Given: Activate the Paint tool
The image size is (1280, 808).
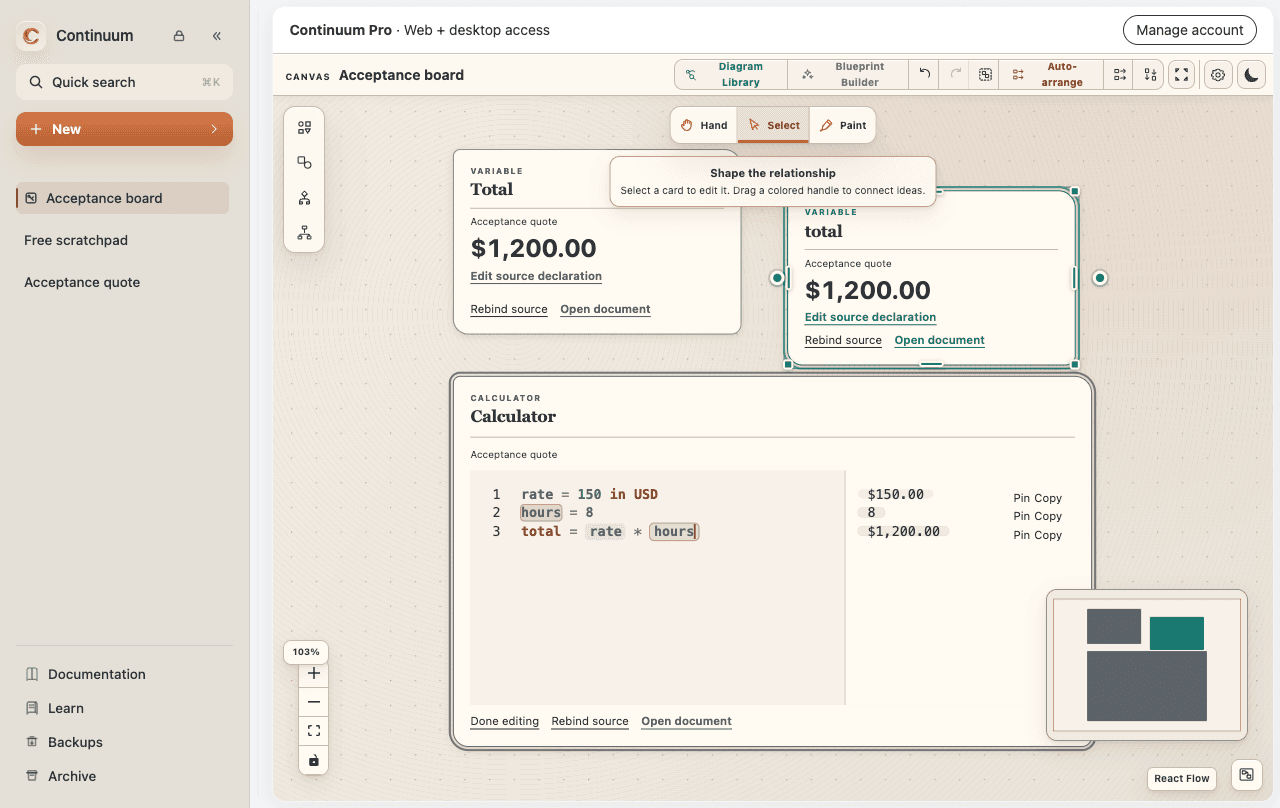Looking at the screenshot, I should 842,125.
